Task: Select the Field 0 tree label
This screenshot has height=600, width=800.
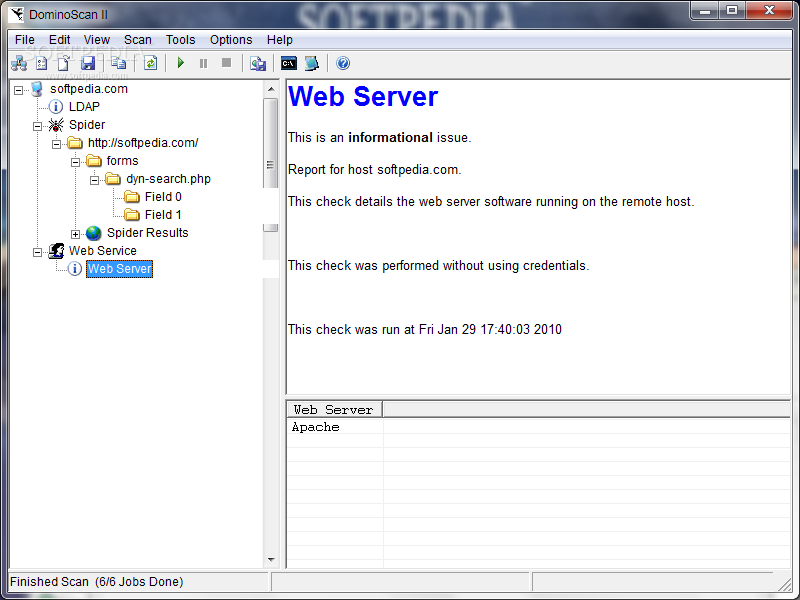Action: [163, 196]
